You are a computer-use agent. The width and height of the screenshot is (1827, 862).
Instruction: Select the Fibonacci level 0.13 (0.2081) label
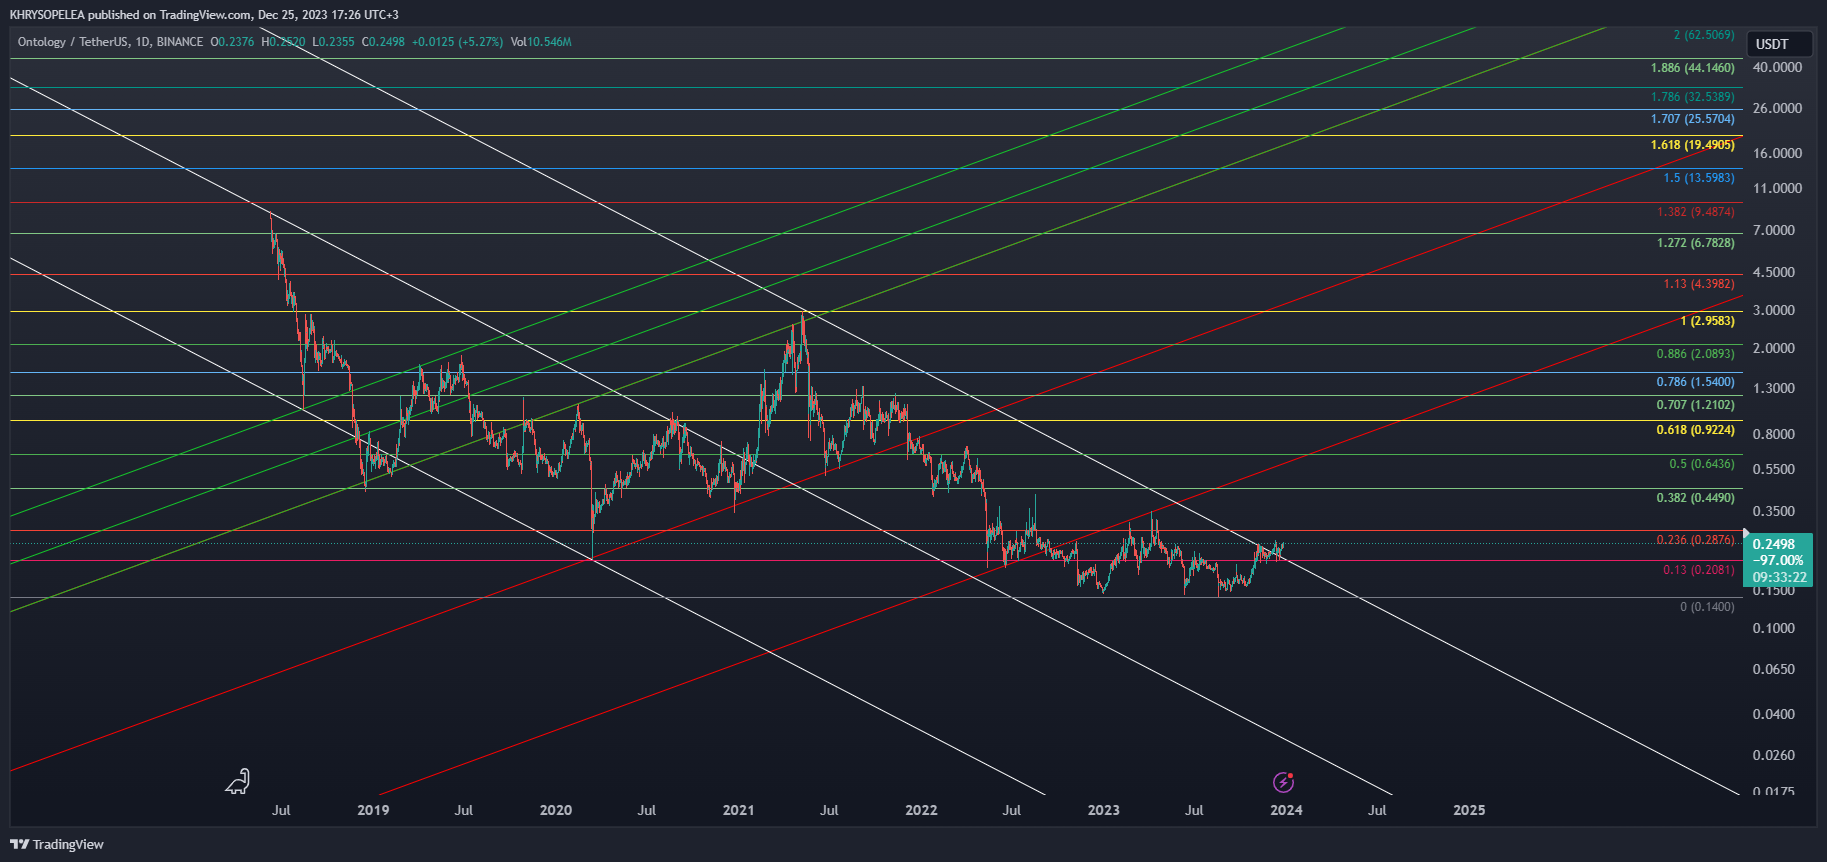1699,570
